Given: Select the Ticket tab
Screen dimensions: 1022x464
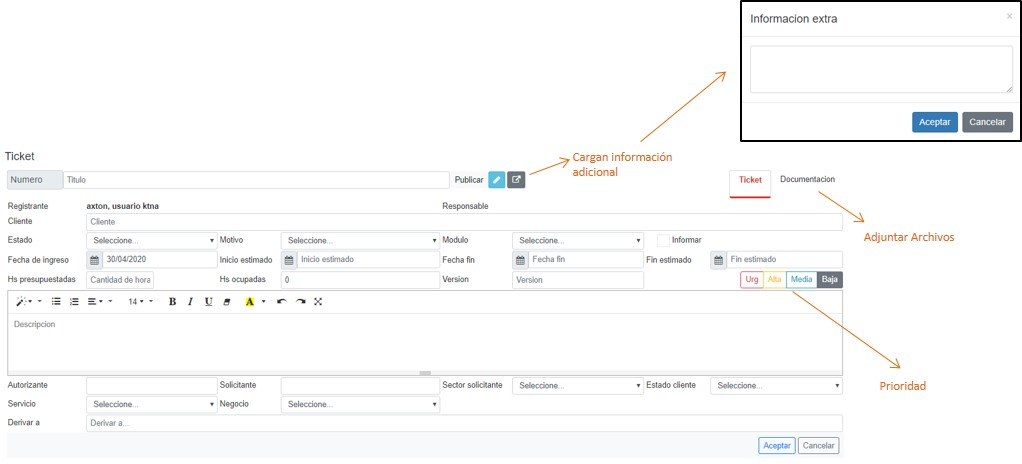Looking at the screenshot, I should click(750, 180).
